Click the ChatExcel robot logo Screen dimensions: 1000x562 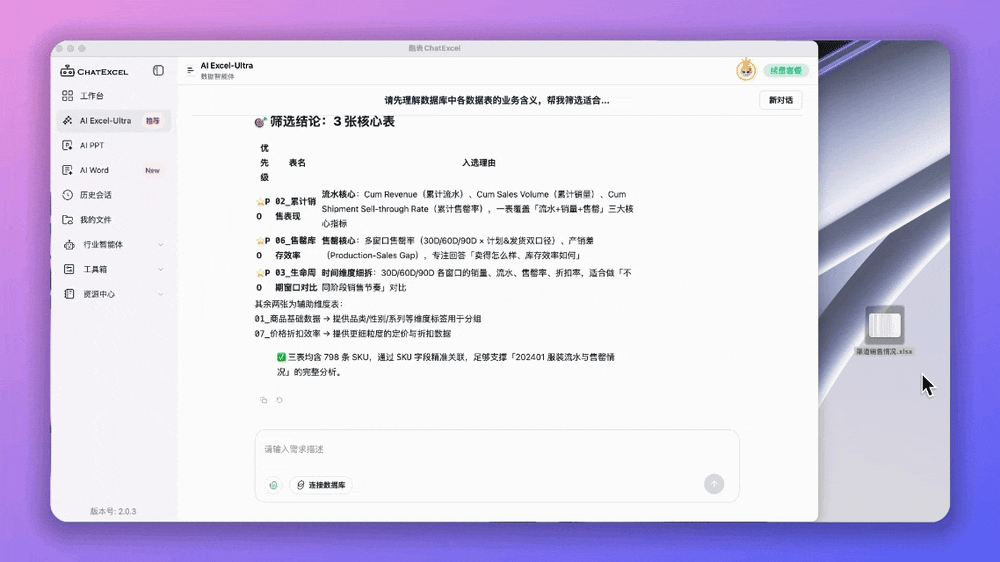coord(67,71)
